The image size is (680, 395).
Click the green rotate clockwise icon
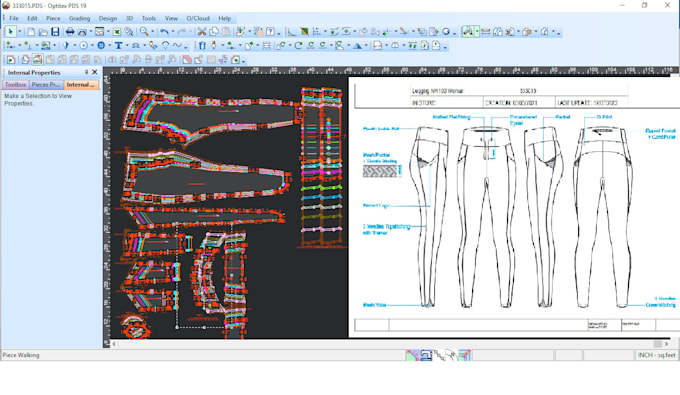pos(298,46)
